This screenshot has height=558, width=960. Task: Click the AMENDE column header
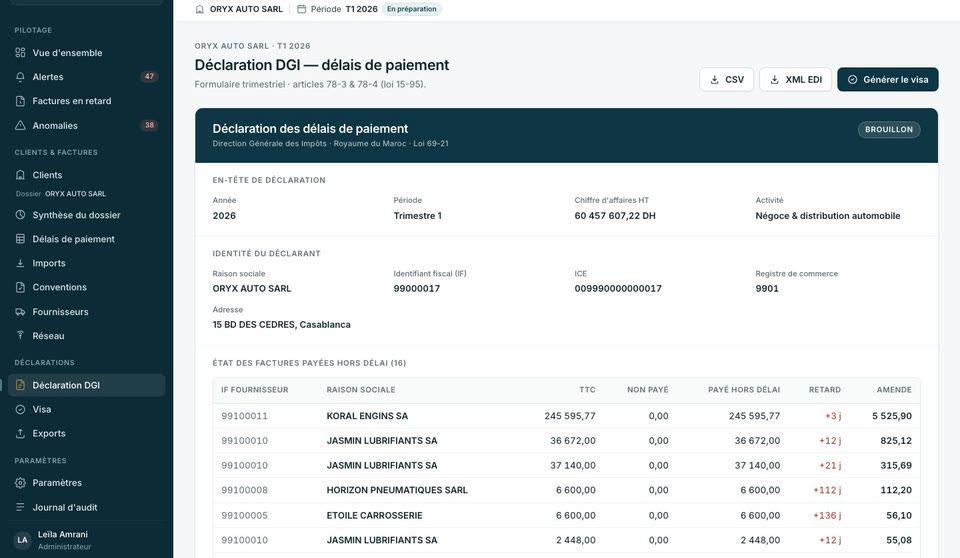point(894,390)
